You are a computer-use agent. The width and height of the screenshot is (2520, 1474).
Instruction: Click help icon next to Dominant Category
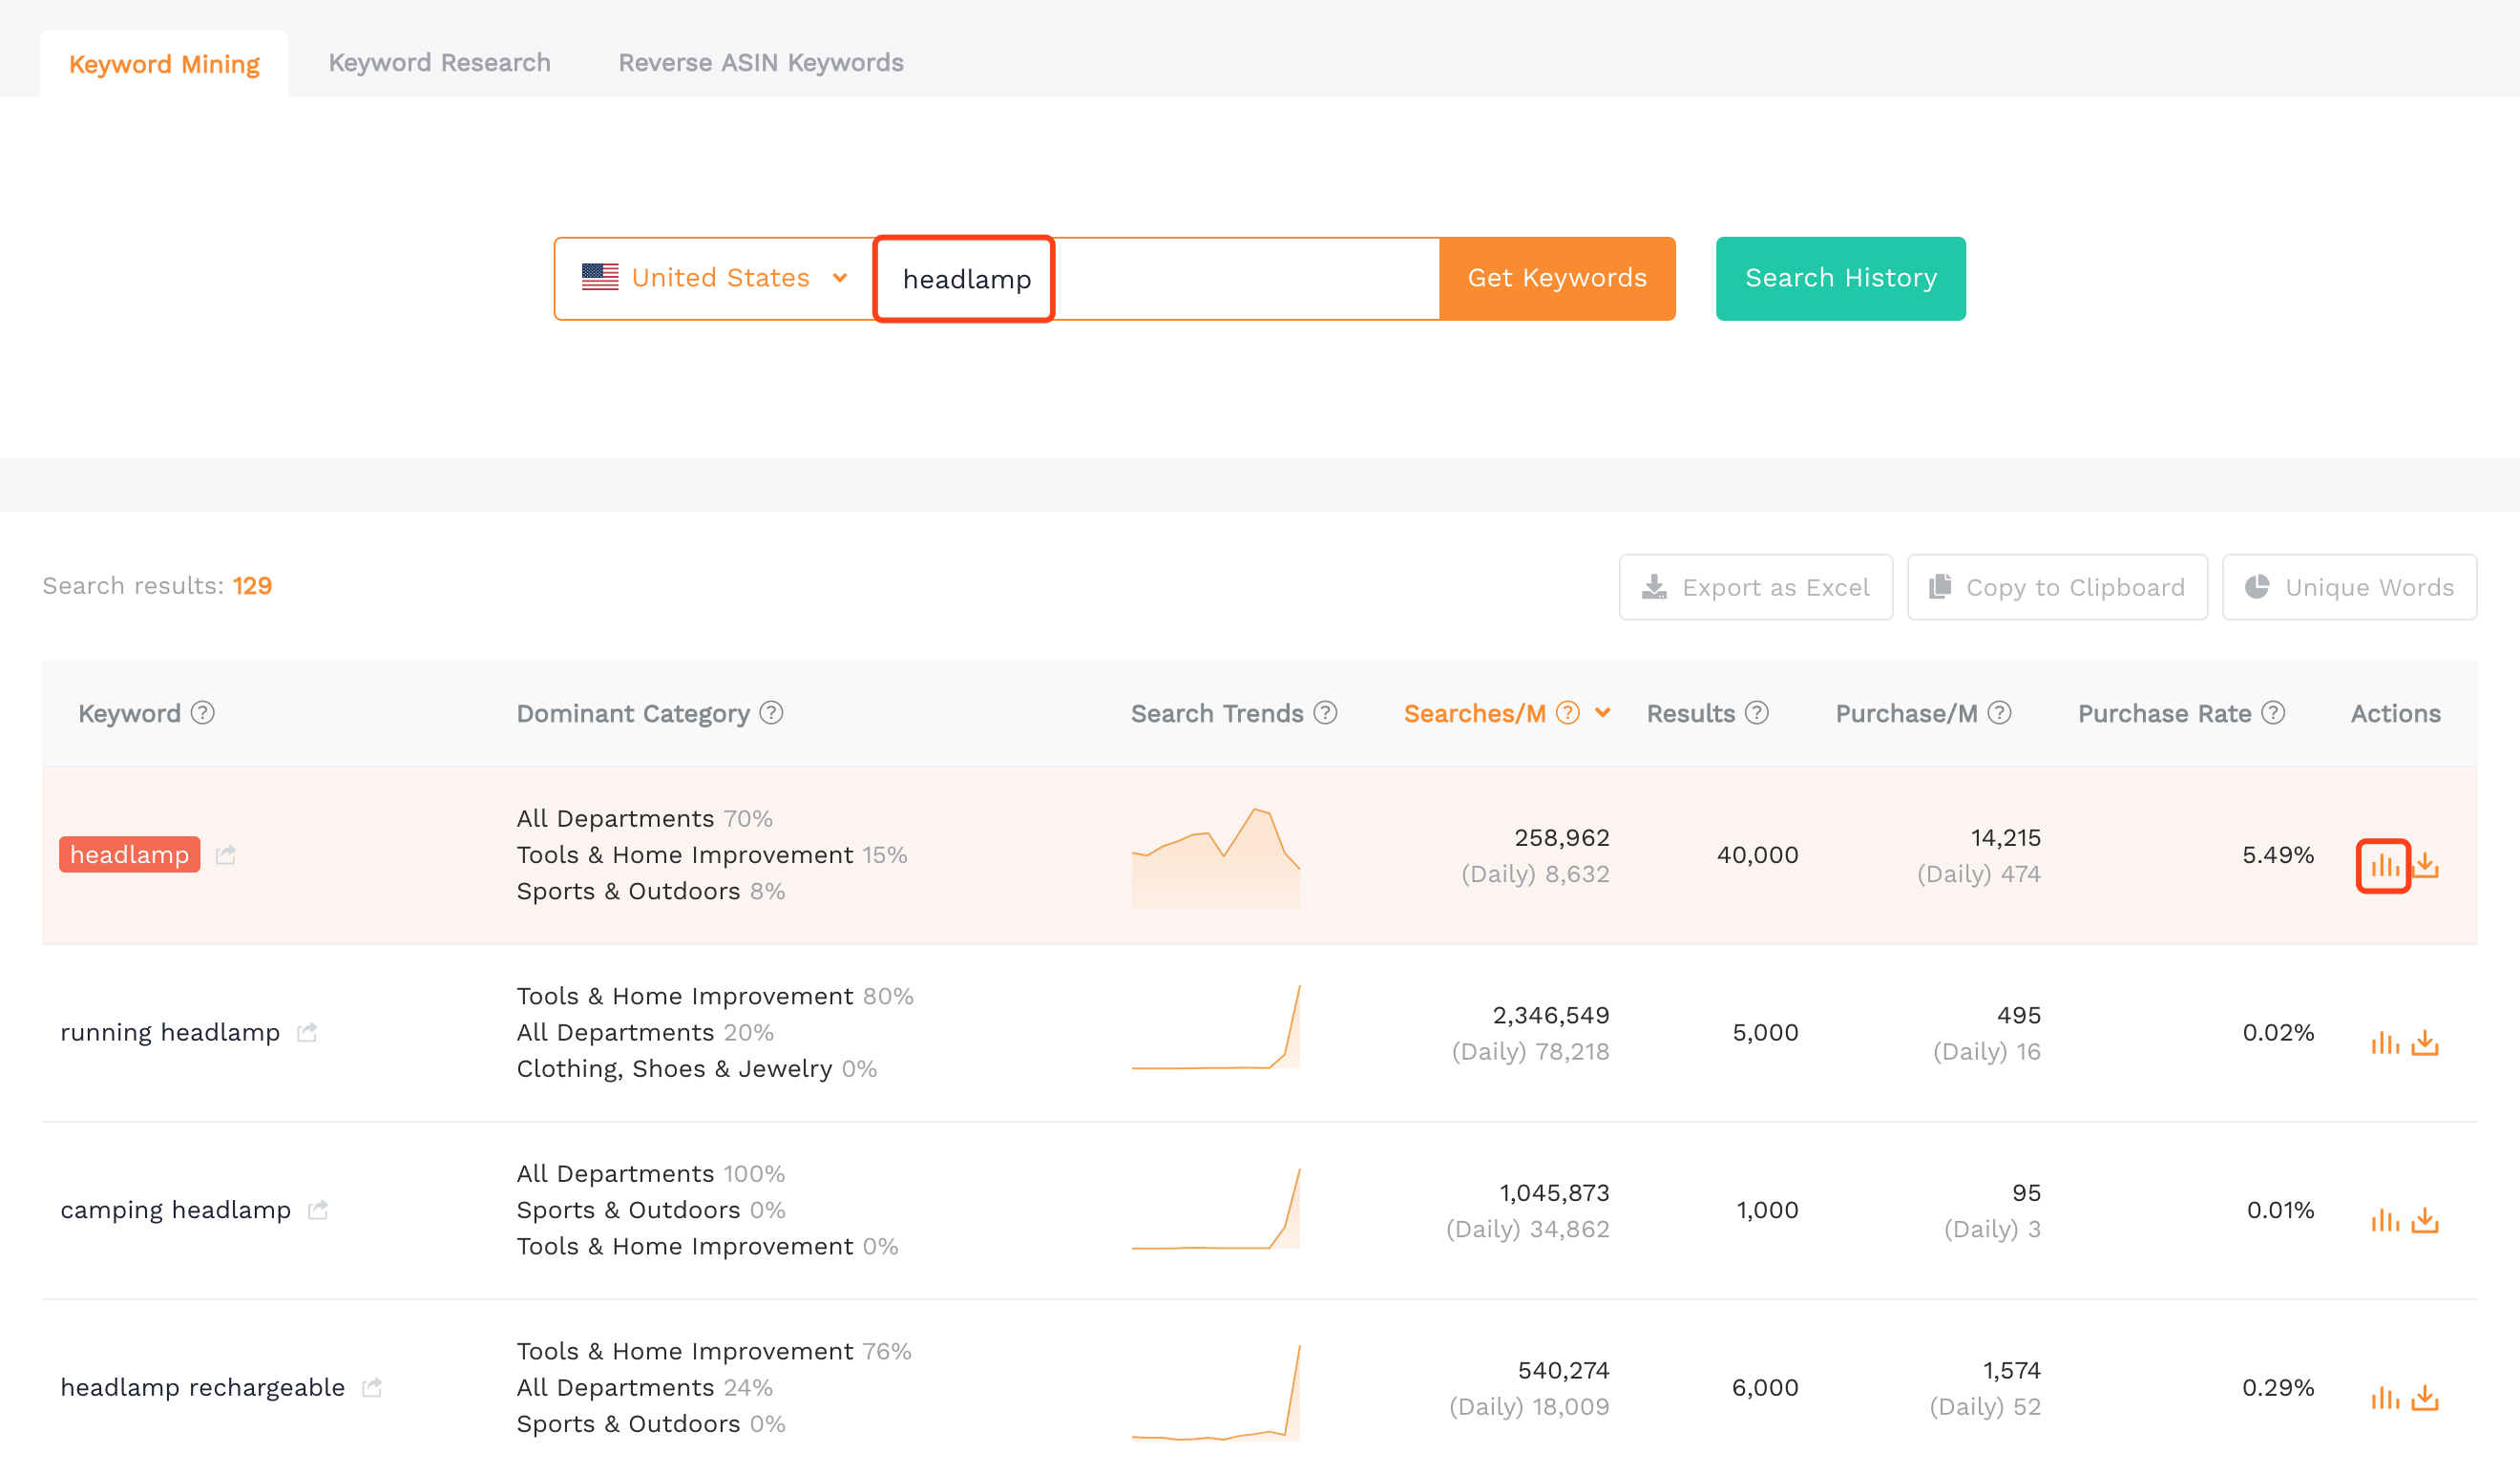[x=771, y=713]
